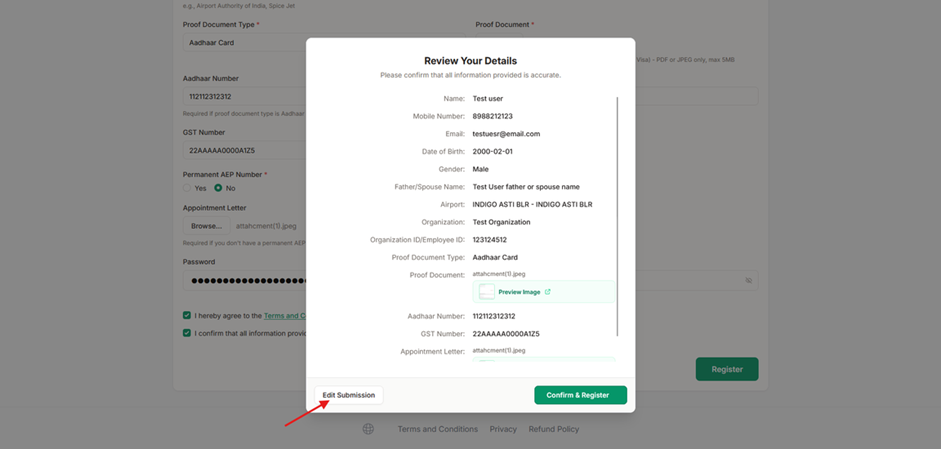941x449 pixels.
Task: Click Browse... button for Appointment Letter
Action: (207, 226)
